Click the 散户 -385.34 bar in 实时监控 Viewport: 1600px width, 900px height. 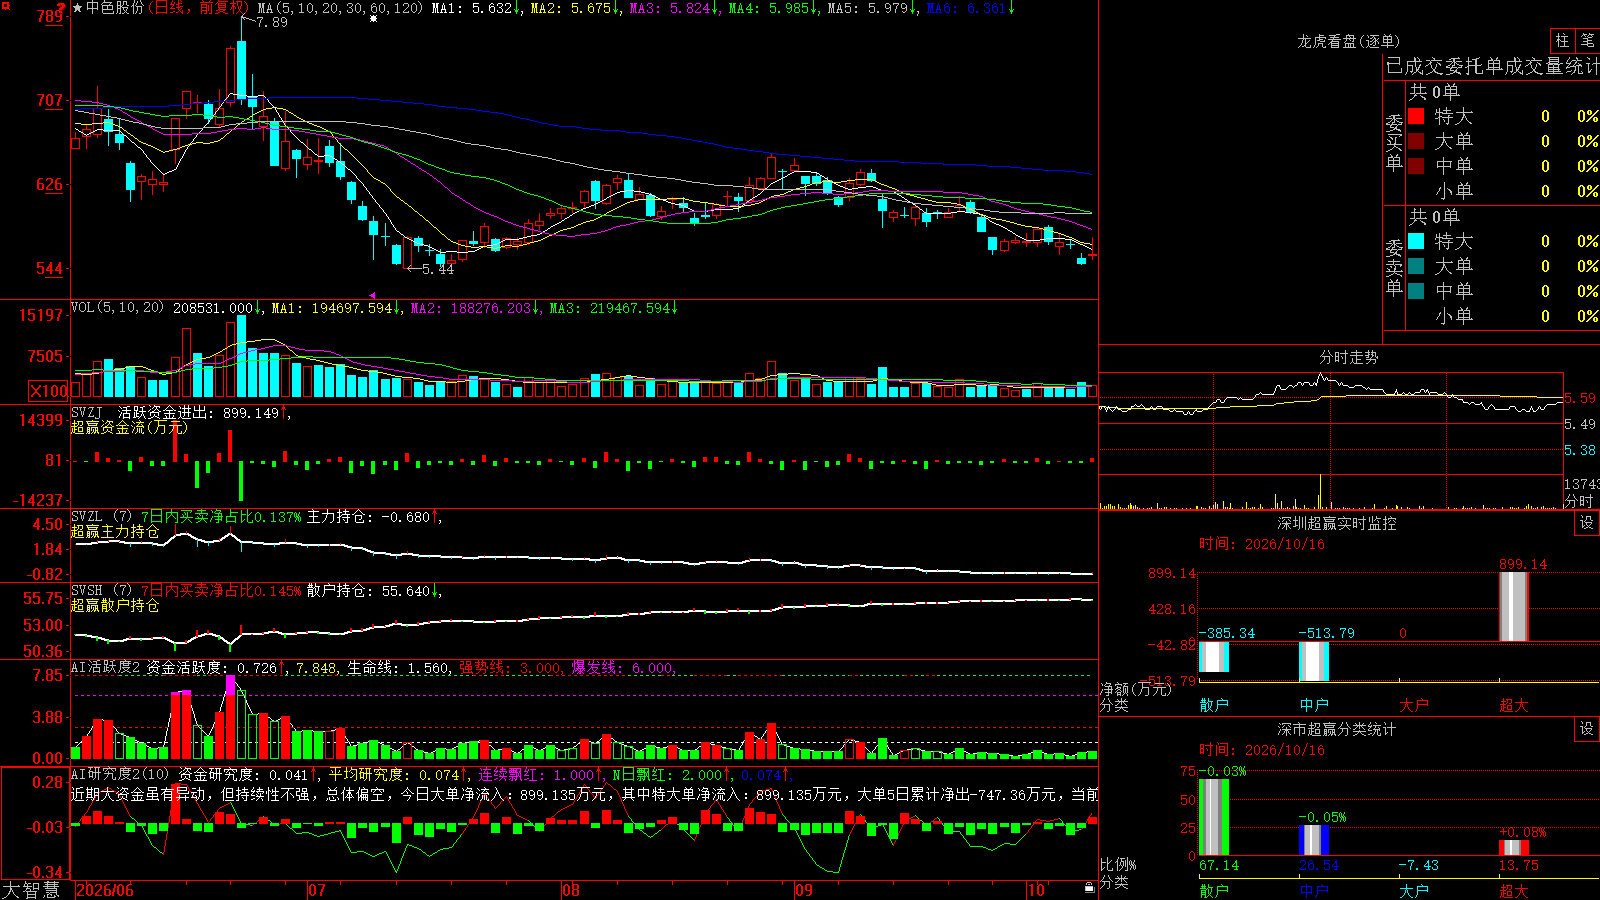1214,657
